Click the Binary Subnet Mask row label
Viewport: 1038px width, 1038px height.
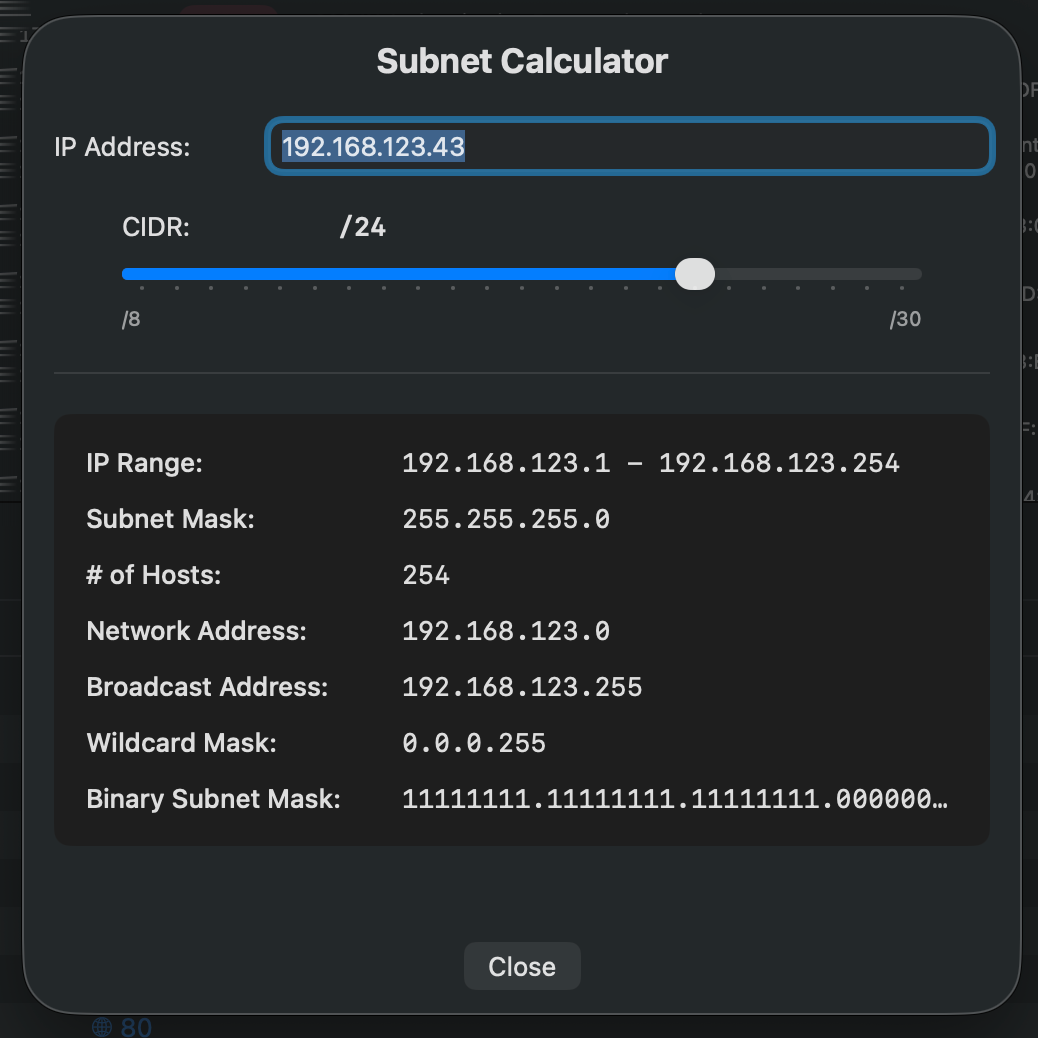click(214, 799)
